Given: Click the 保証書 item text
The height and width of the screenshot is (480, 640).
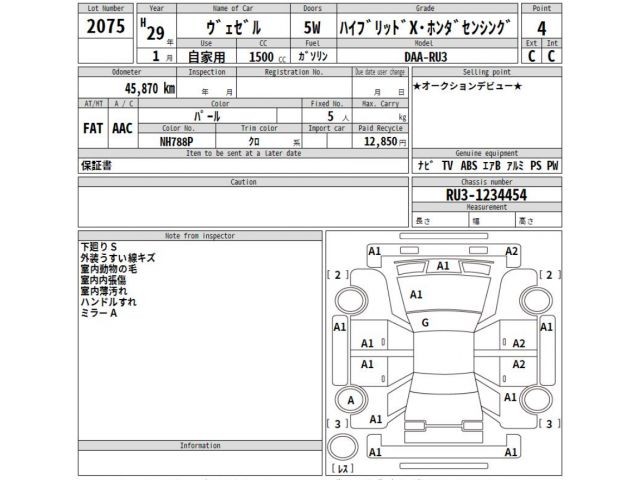Looking at the screenshot, I should [96, 165].
